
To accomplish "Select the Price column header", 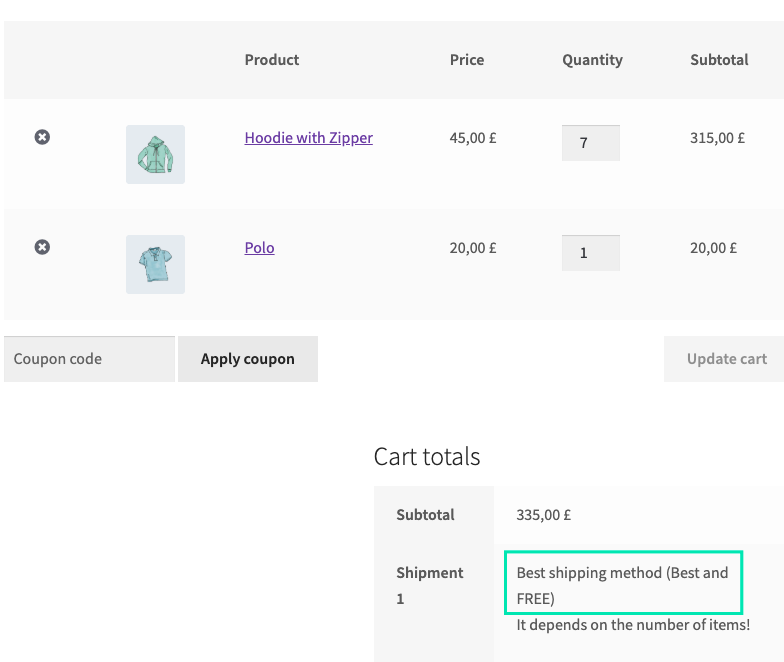I will (x=467, y=60).
